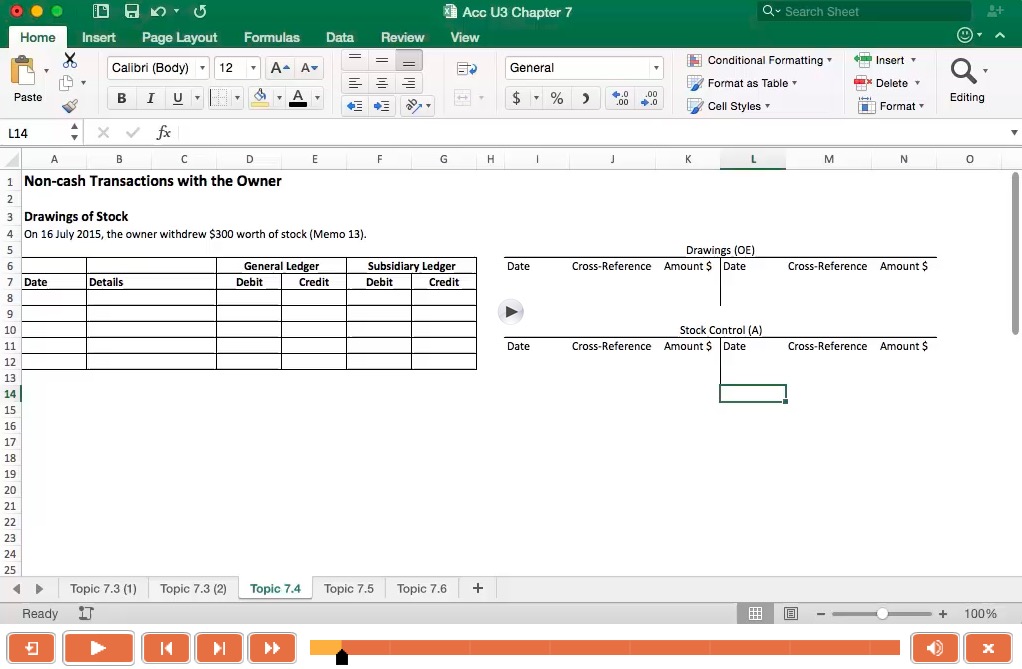Toggle italic formatting

tap(150, 98)
